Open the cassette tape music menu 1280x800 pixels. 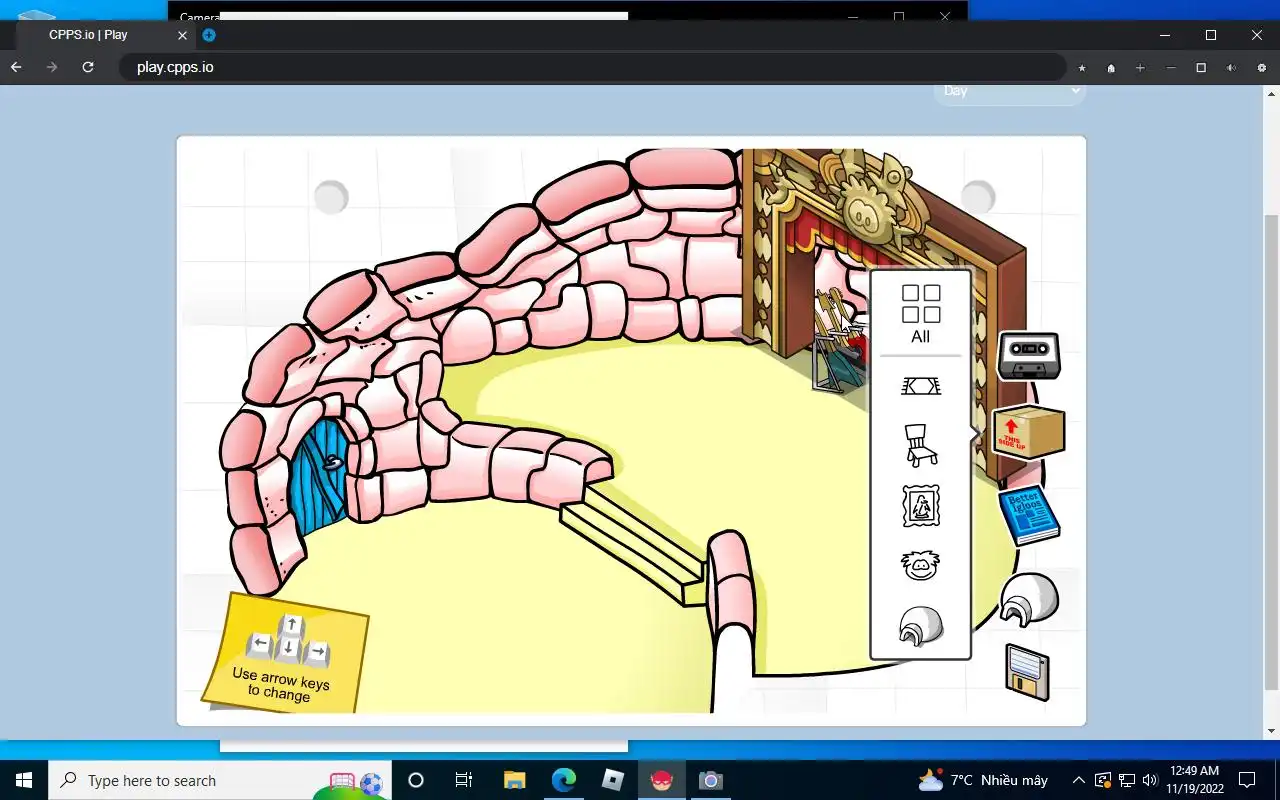(1028, 355)
